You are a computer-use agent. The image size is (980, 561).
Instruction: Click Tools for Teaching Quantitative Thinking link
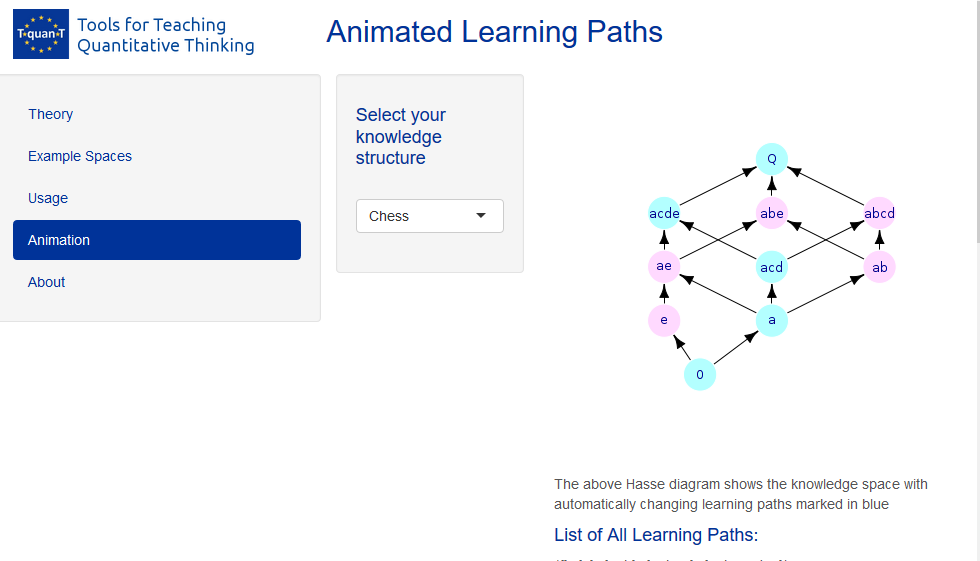[166, 35]
